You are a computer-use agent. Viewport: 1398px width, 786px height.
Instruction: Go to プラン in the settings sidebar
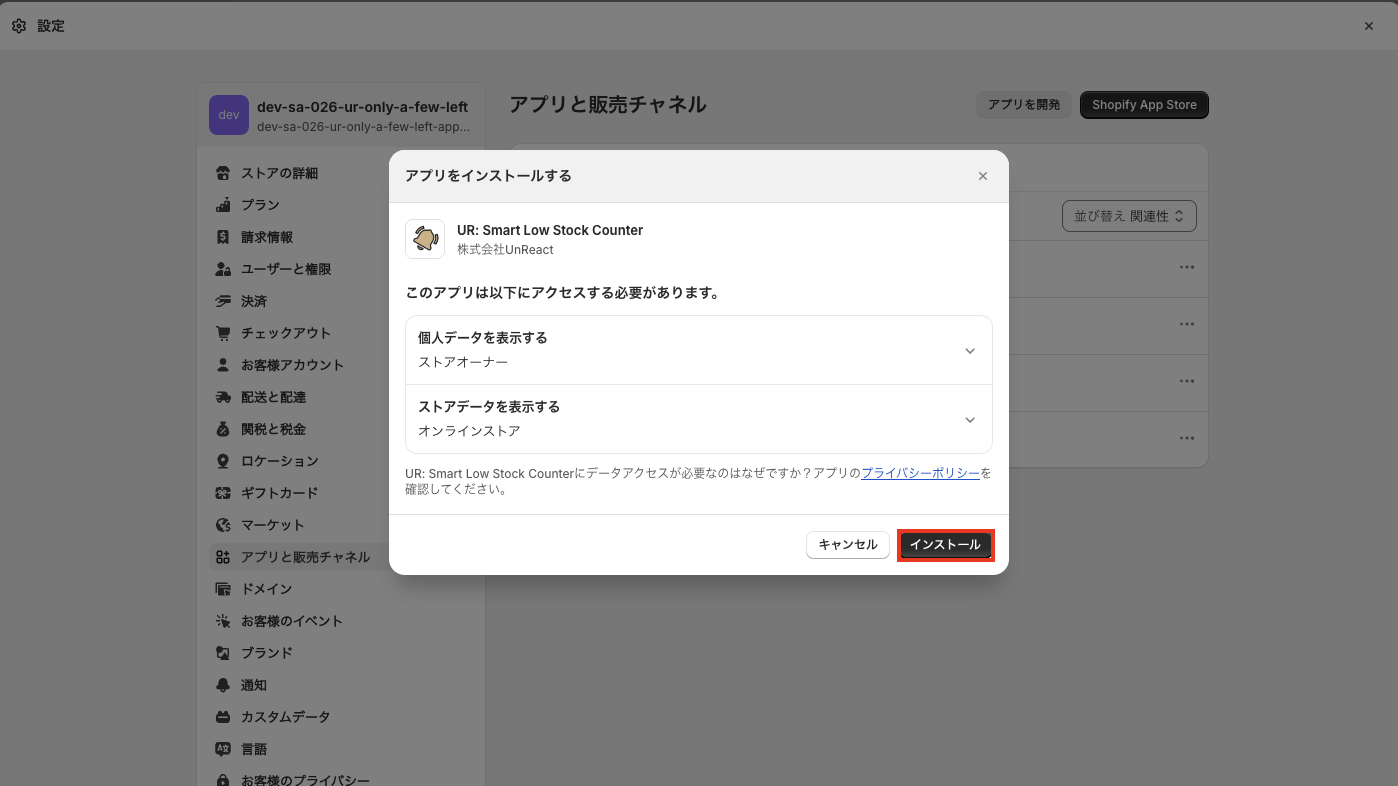[260, 205]
